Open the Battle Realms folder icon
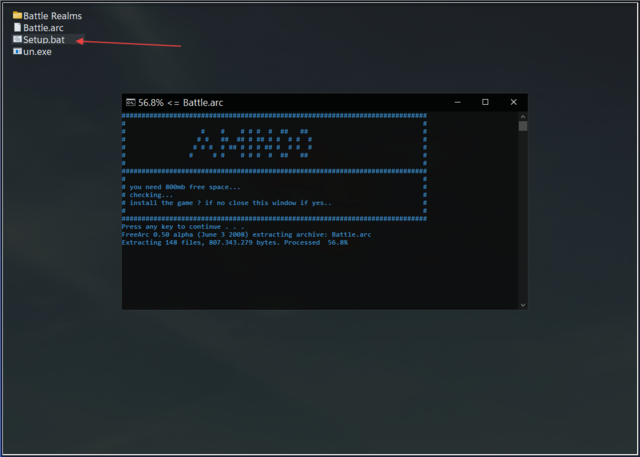Screen dimensions: 640x457 pyautogui.click(x=17, y=16)
